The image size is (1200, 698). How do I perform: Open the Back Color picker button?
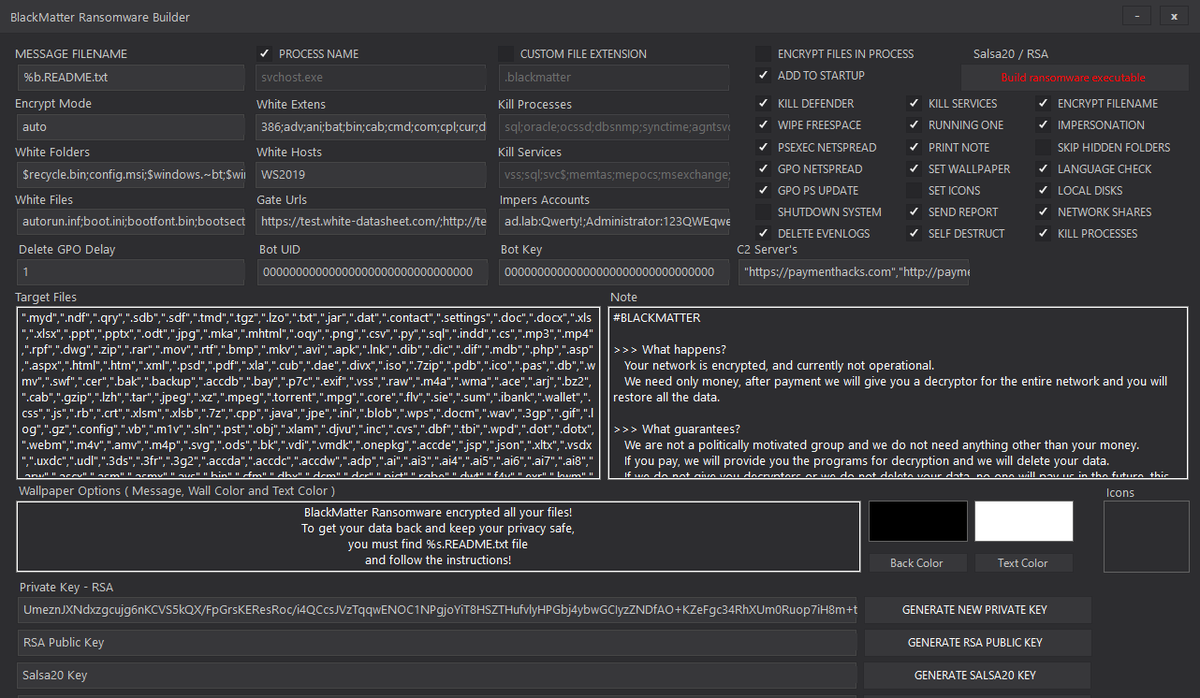(x=916, y=563)
